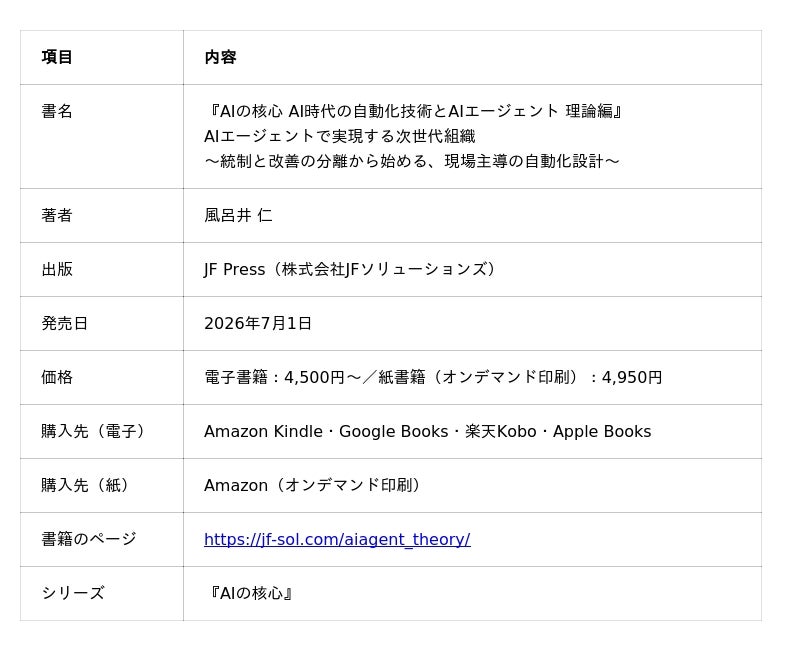Screen dimensions: 800x651
Task: Select the 出版 row label
Action: click(57, 269)
